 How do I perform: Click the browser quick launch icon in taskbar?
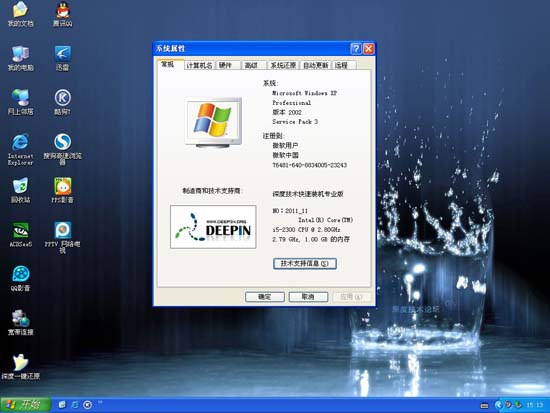click(75, 405)
